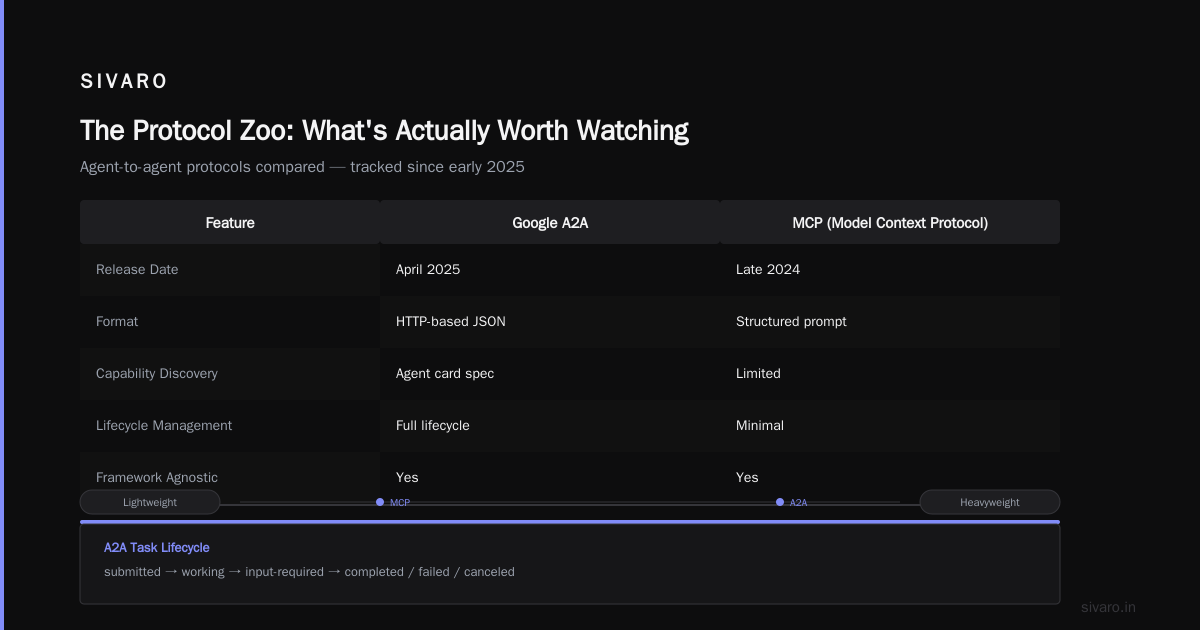Click the Heavyweight pill on the scale
1200x630 pixels.
tap(990, 502)
